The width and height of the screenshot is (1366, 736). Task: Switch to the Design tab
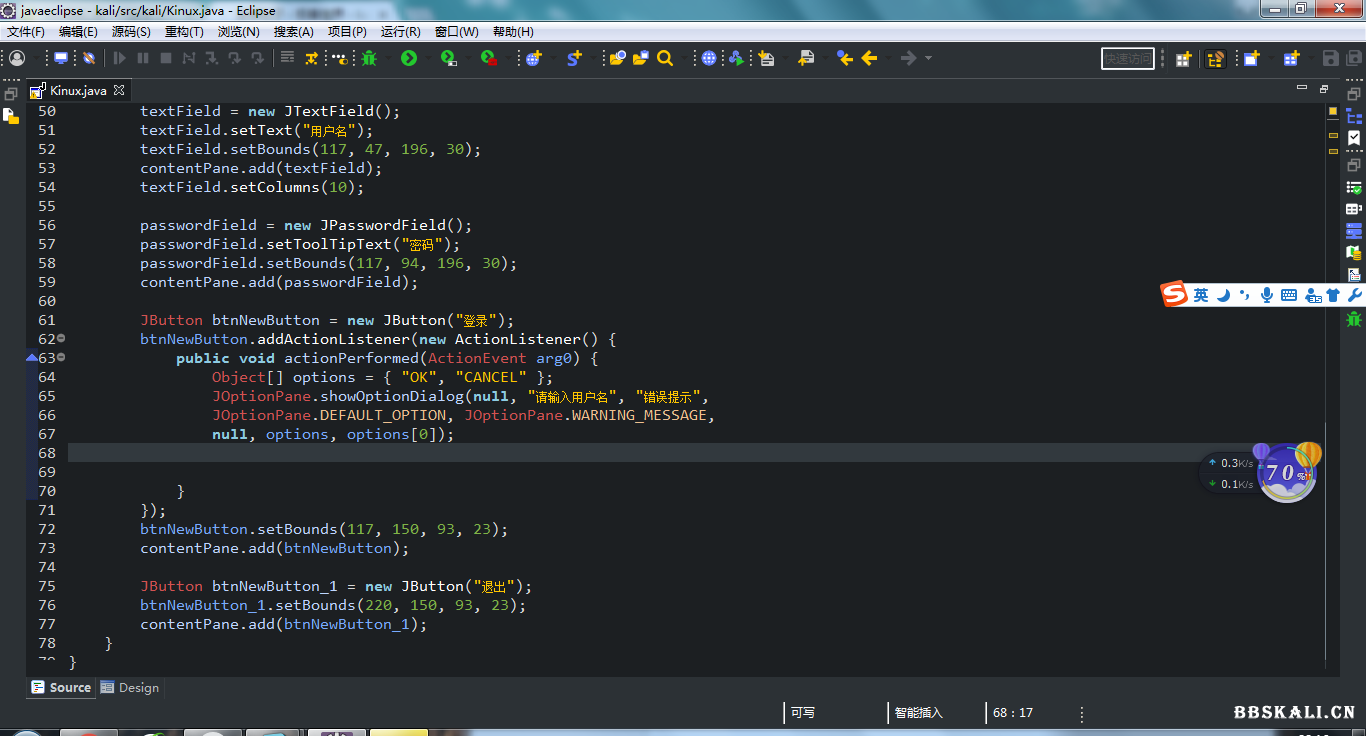(x=131, y=688)
